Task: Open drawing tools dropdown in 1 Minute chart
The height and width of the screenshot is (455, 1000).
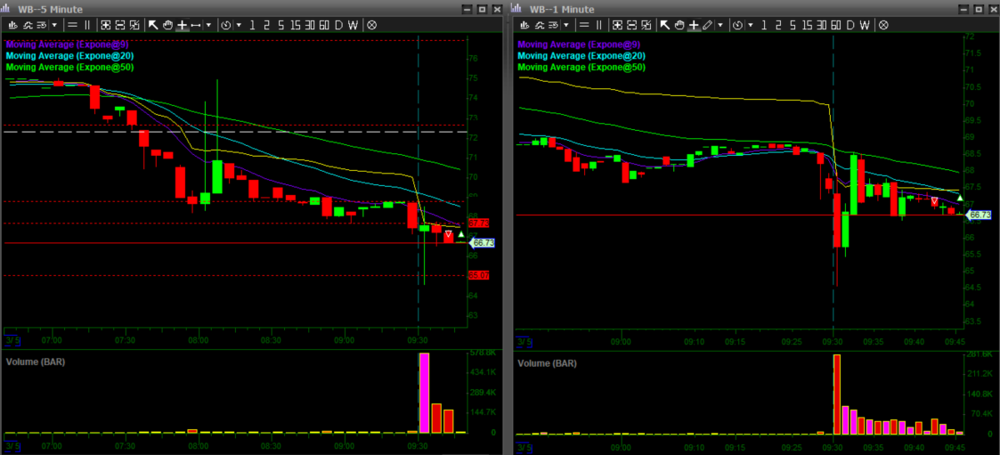Action: point(720,24)
